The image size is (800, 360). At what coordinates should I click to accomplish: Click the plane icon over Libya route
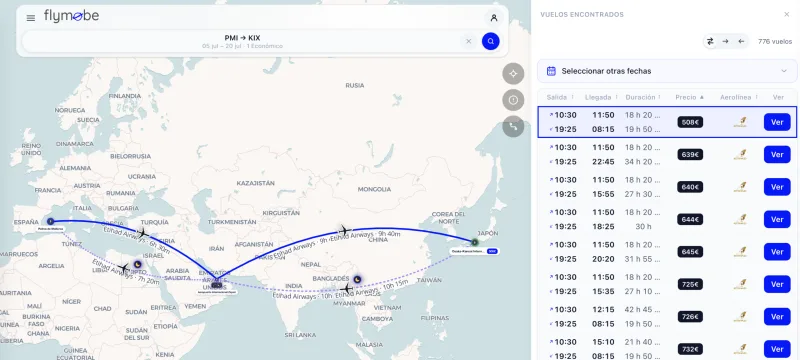tap(123, 267)
